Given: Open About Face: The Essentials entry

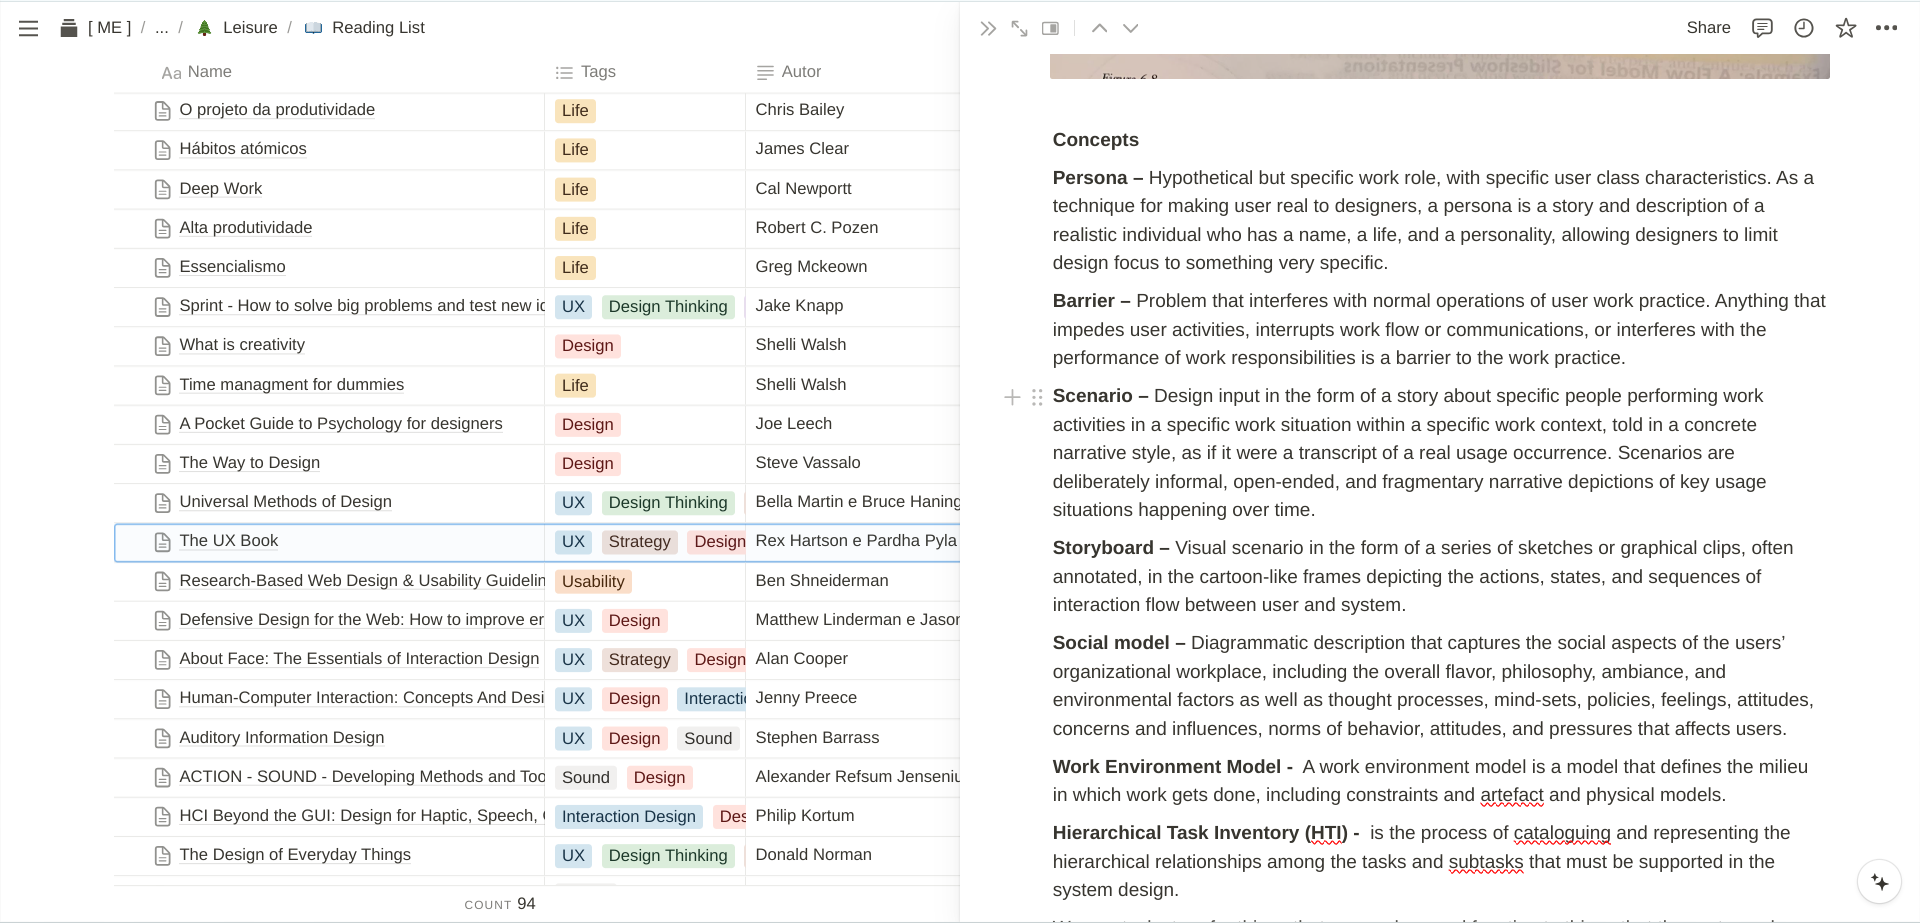Looking at the screenshot, I should (359, 659).
